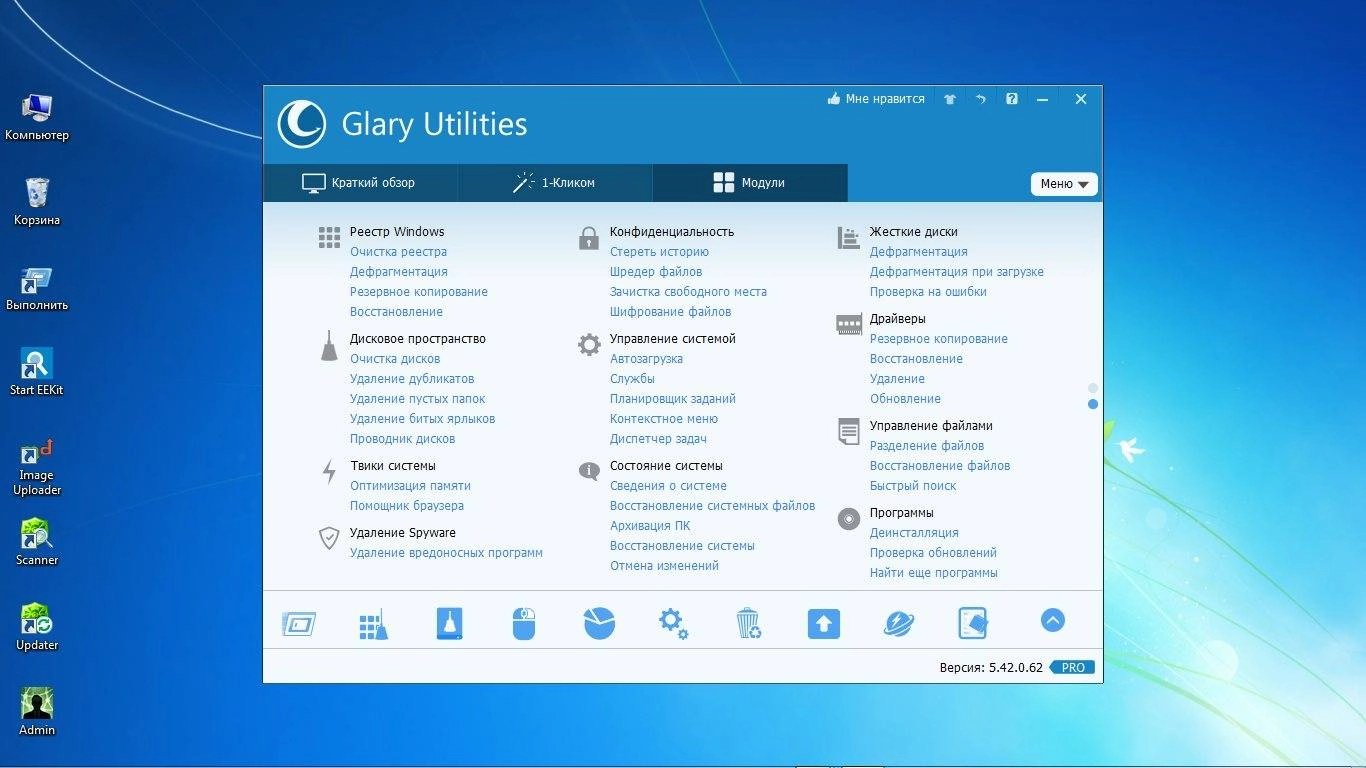
Task: Open Шредер файлов link
Action: [x=656, y=272]
